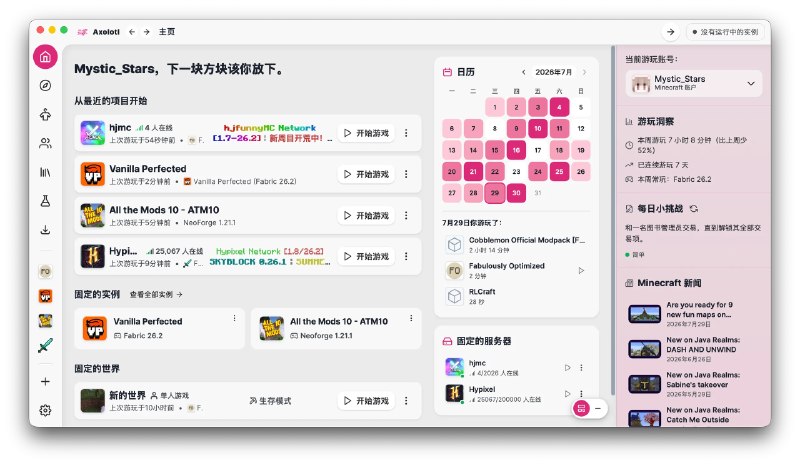Image resolution: width=800 pixels, height=465 pixels.
Task: Open the Discover compass icon in sidebar
Action: coord(45,86)
